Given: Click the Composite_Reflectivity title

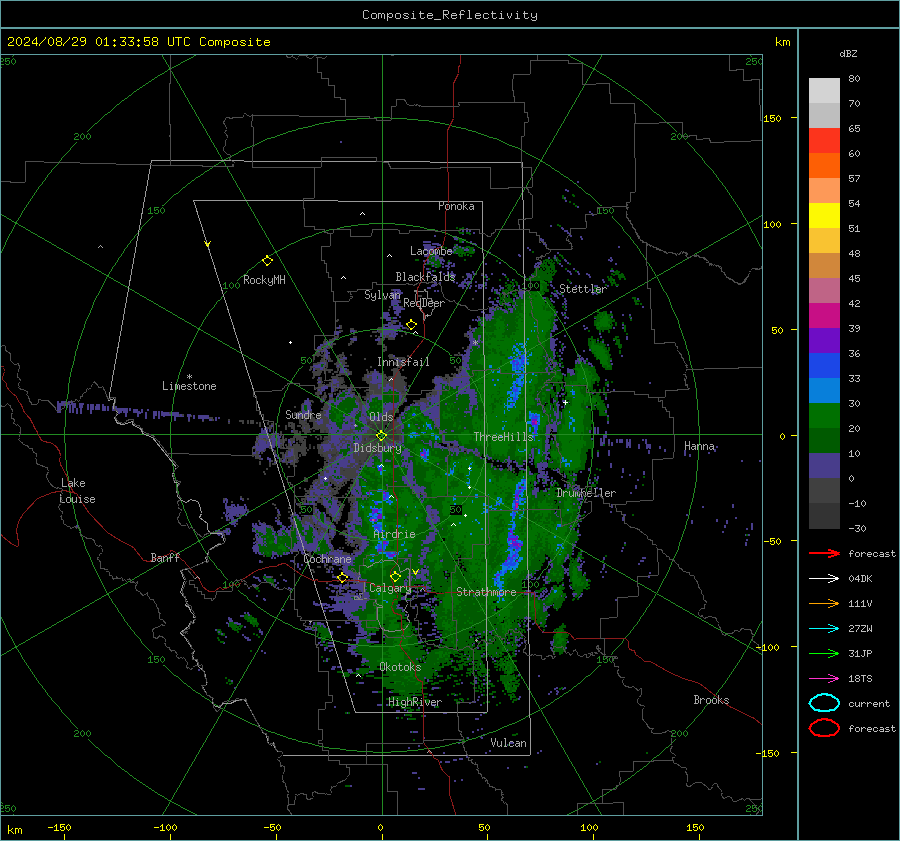Looking at the screenshot, I should tap(450, 15).
